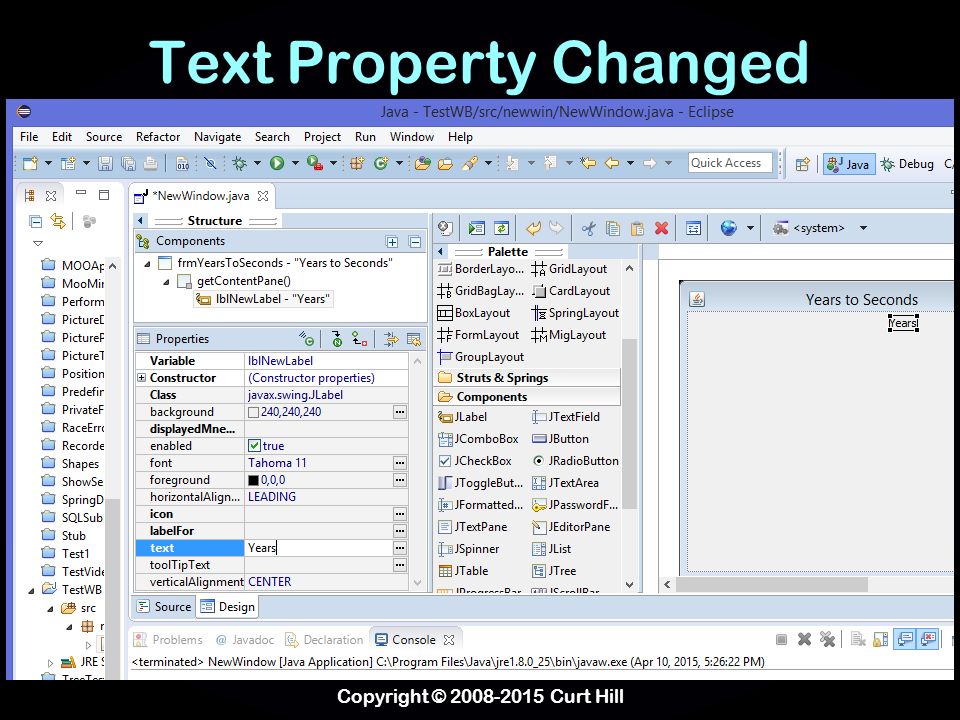This screenshot has width=960, height=720.
Task: Open the Refactor menu
Action: (x=158, y=137)
